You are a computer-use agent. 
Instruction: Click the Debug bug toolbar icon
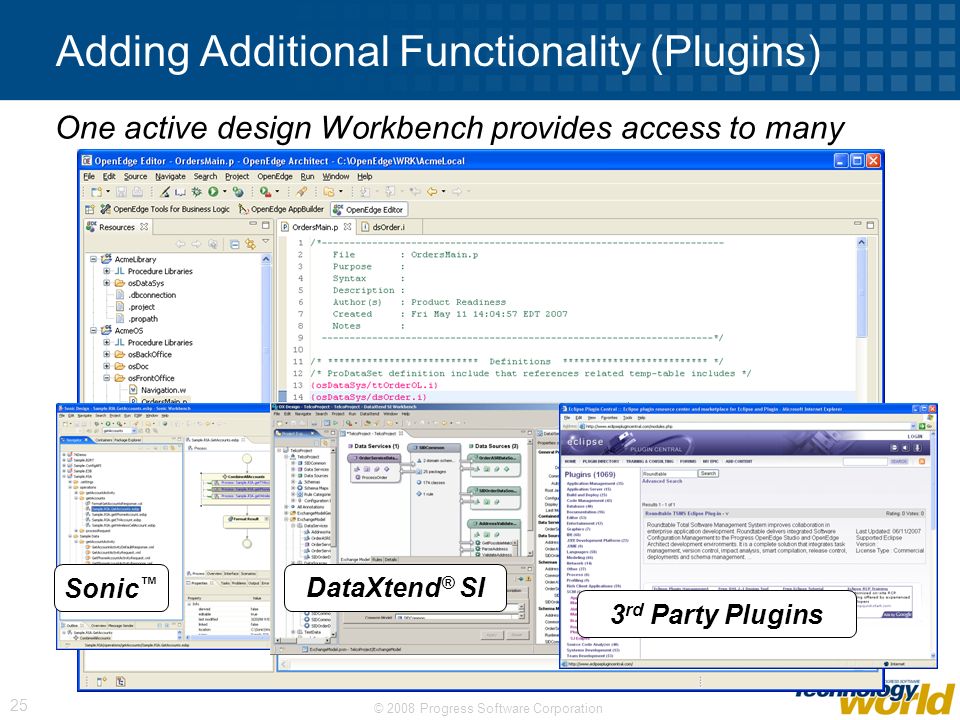(x=197, y=192)
